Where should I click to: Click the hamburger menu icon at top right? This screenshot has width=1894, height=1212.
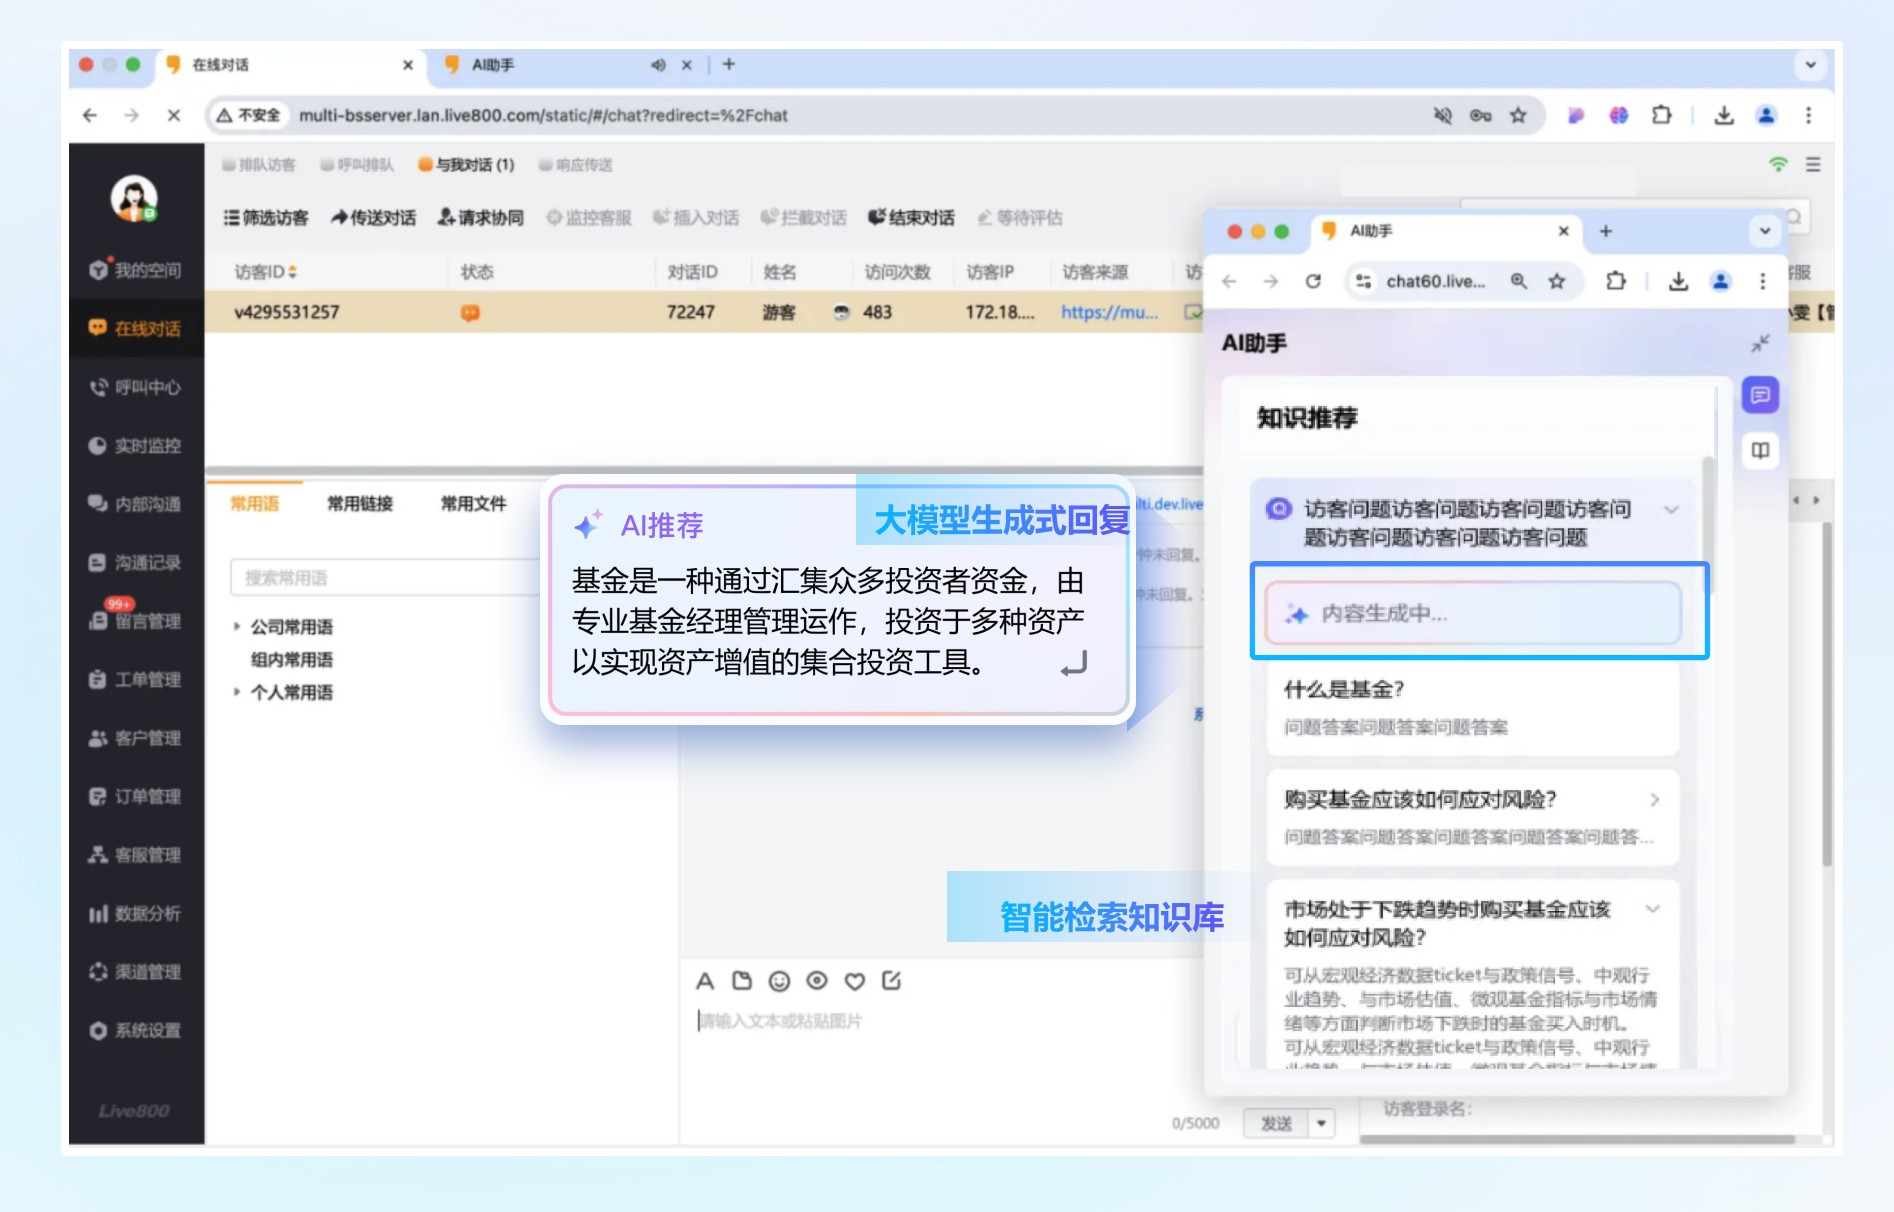(1813, 164)
